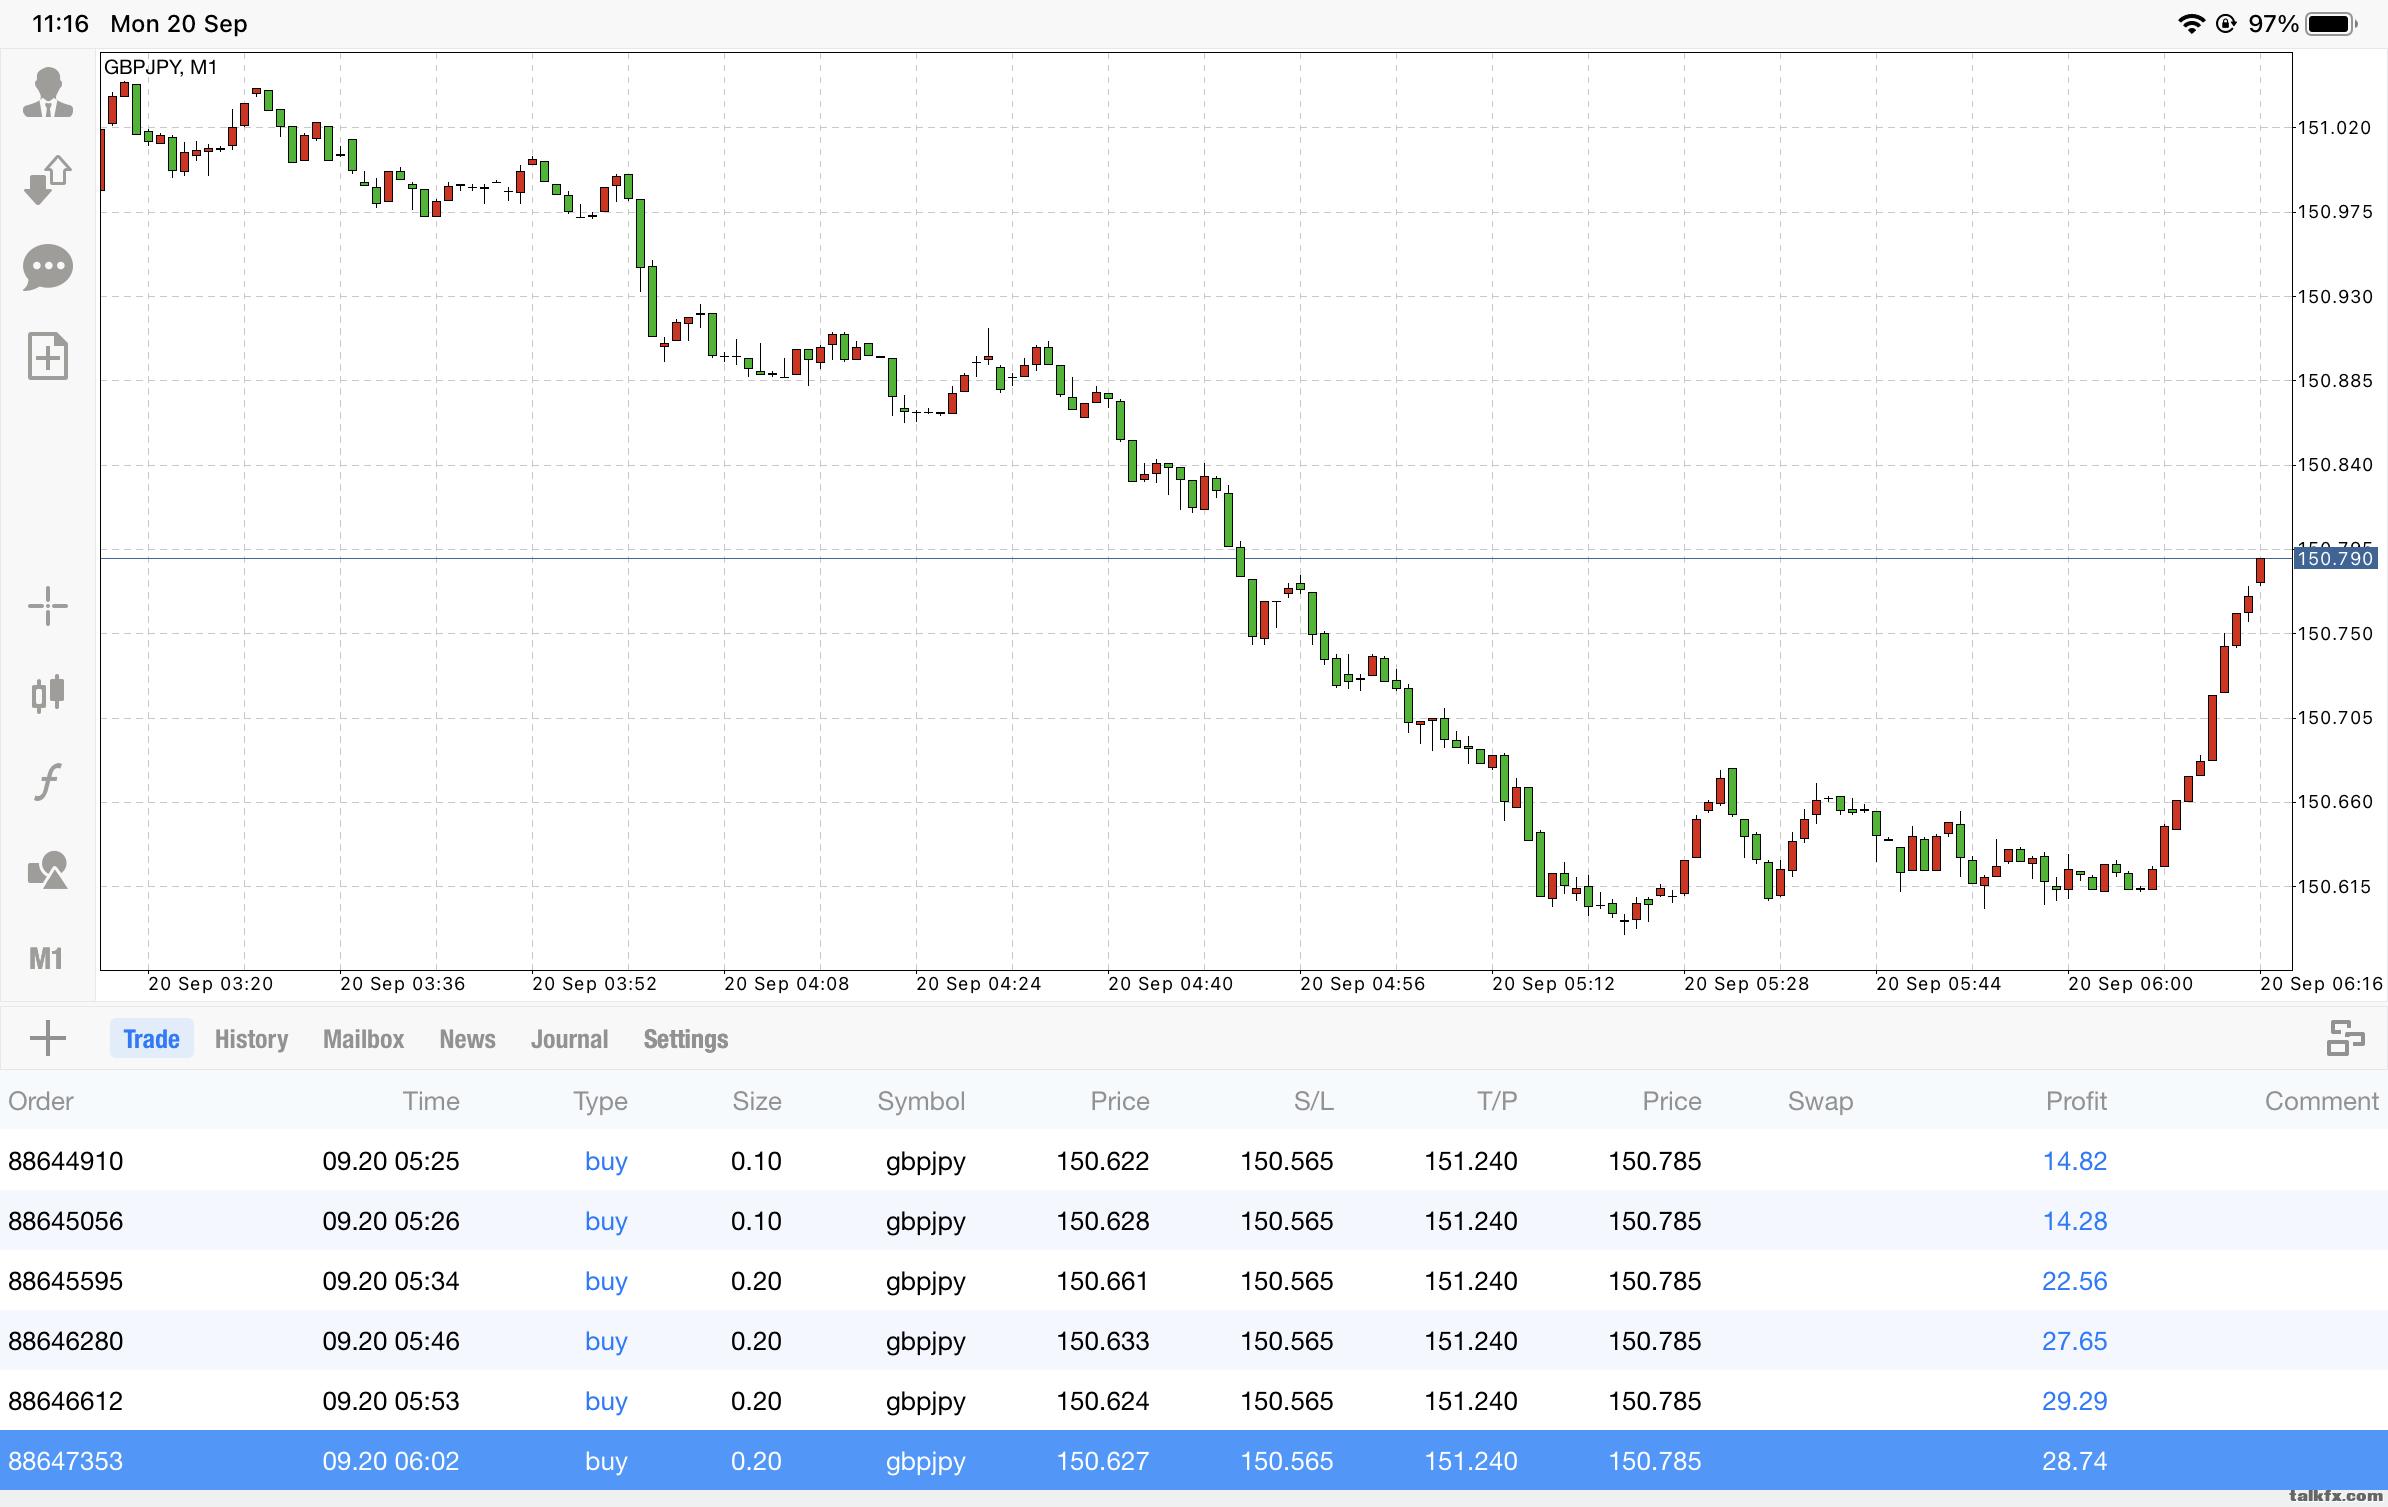Open the Settings tab
This screenshot has width=2388, height=1507.
pyautogui.click(x=685, y=1039)
